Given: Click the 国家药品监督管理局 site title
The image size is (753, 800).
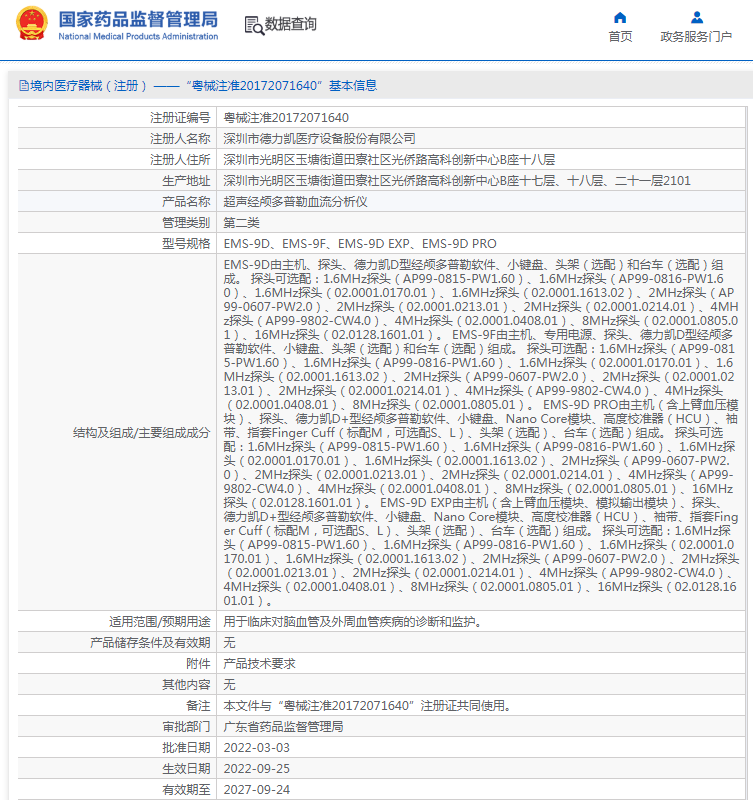Looking at the screenshot, I should [138, 18].
